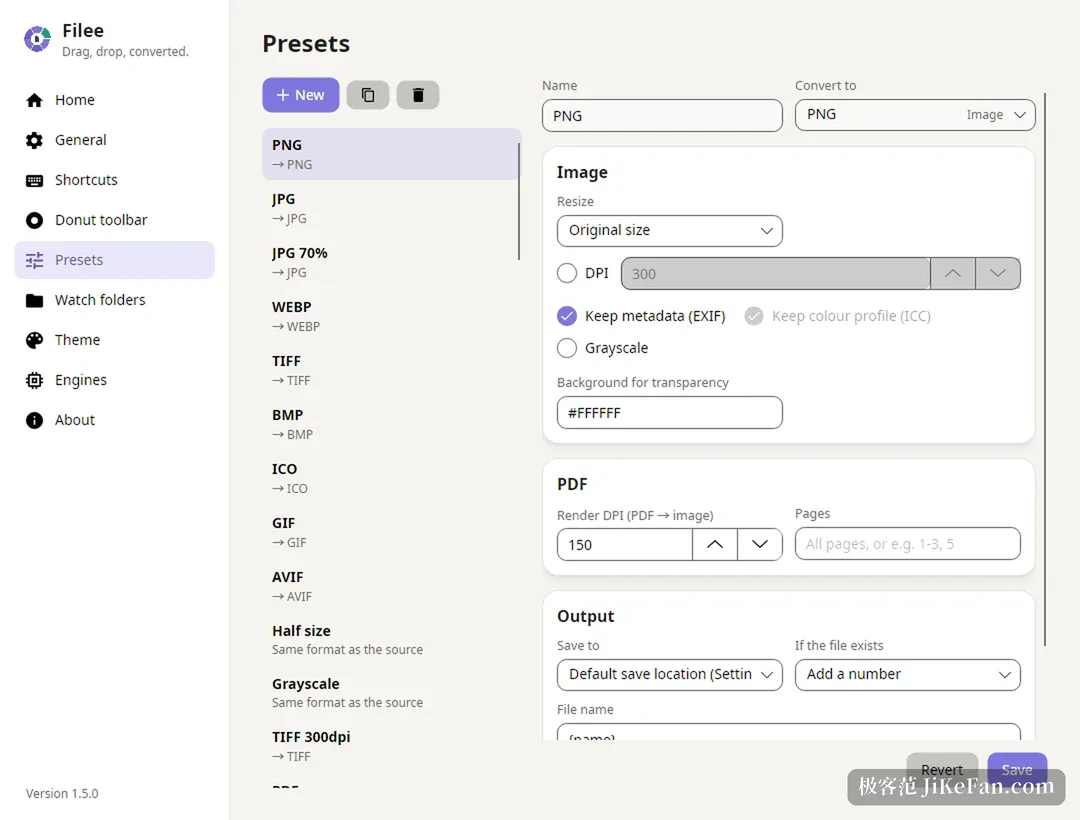Delete the selected preset with trash icon
Viewport: 1080px width, 820px height.
(418, 95)
